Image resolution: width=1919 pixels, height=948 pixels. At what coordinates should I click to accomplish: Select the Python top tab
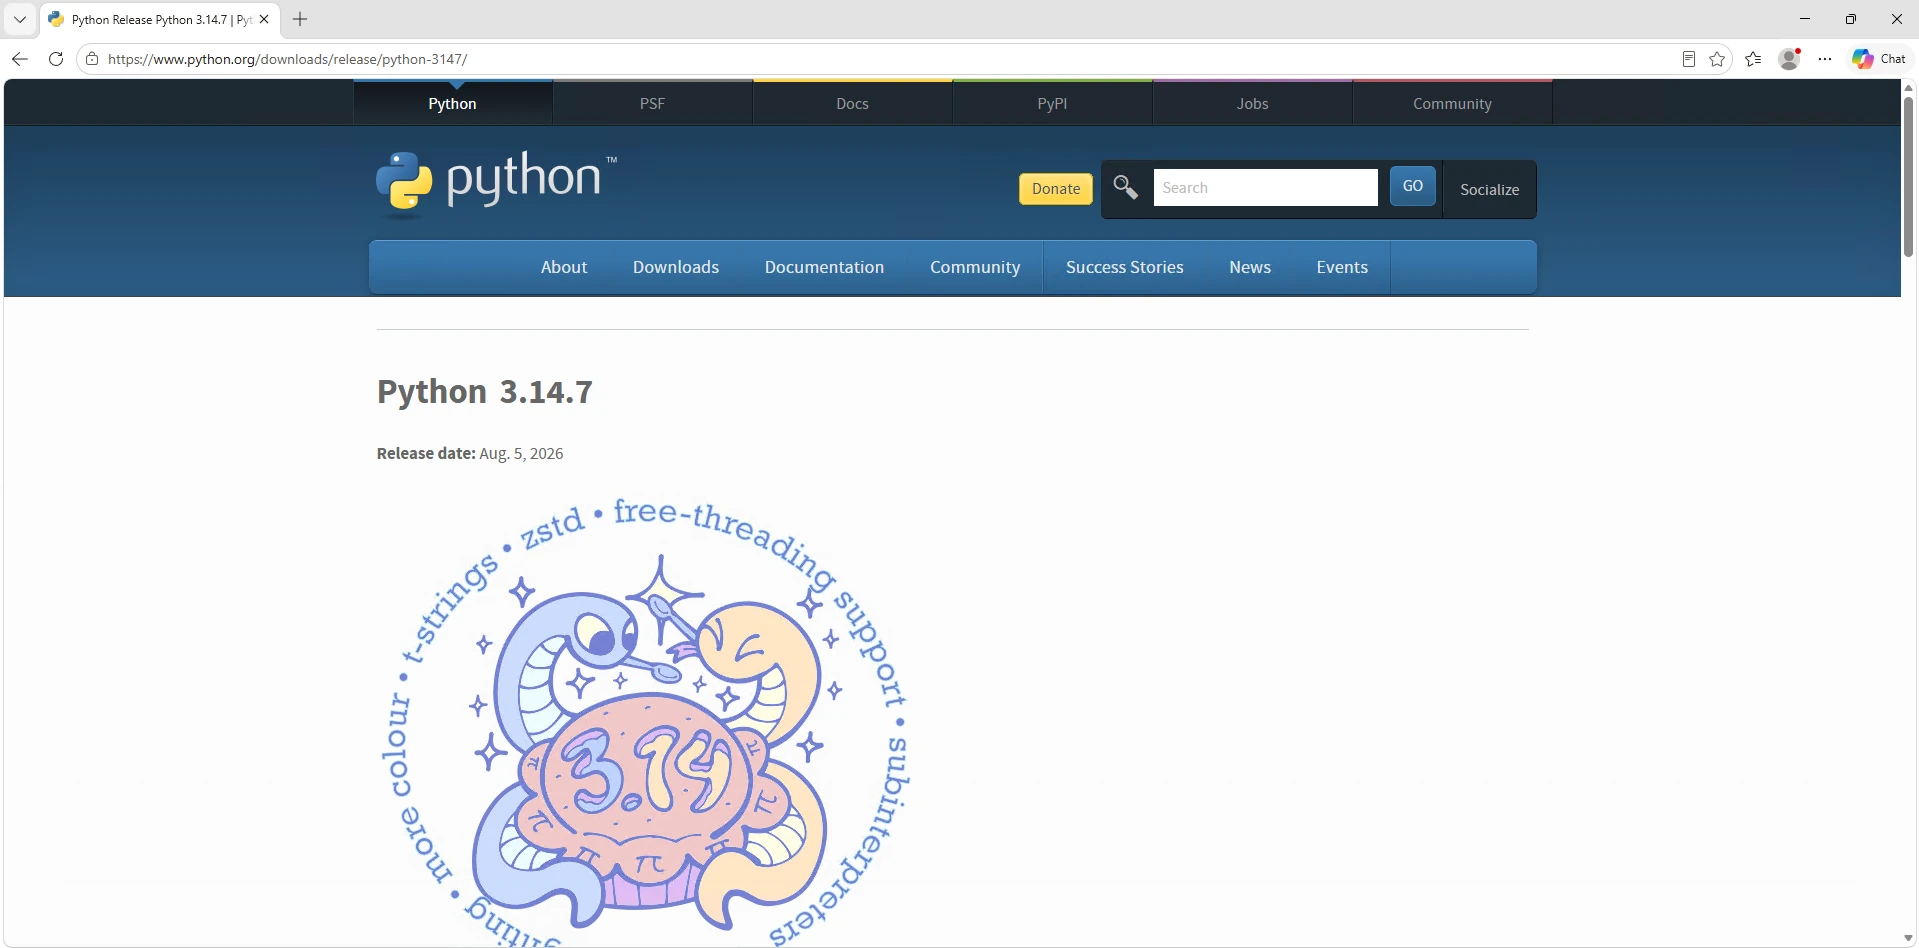(x=453, y=103)
